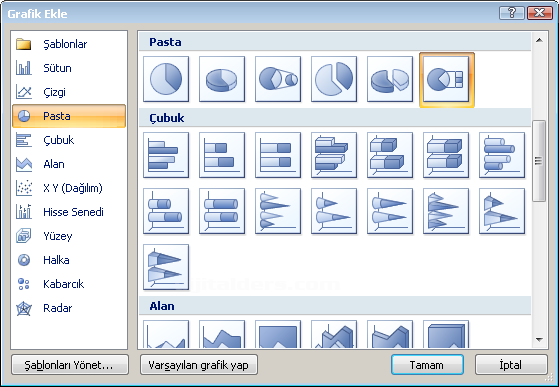Pick the stacked horizontal cone chart
Screen dimensions: 559x387
click(x=334, y=211)
